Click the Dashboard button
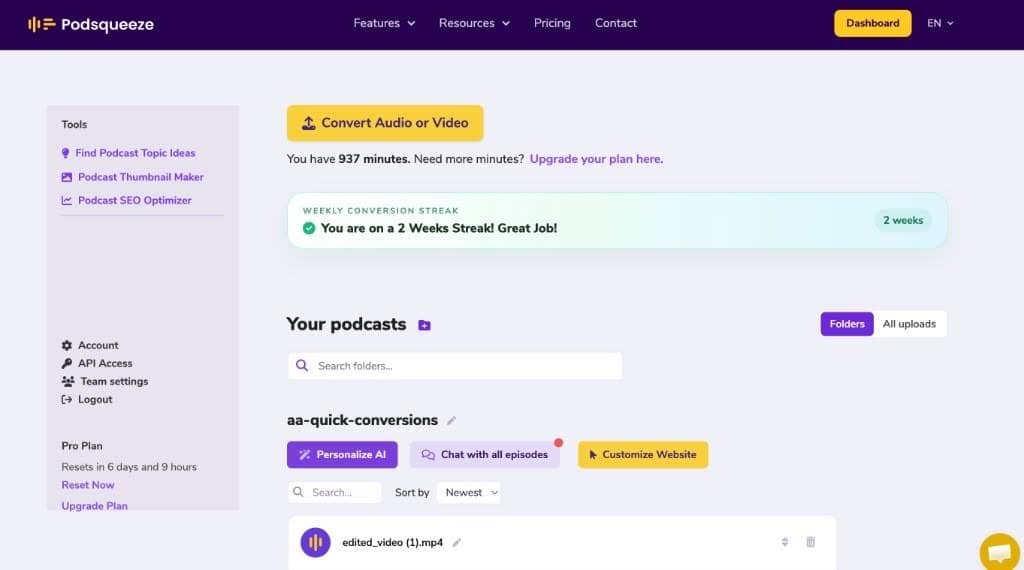This screenshot has width=1024, height=570. coord(872,24)
